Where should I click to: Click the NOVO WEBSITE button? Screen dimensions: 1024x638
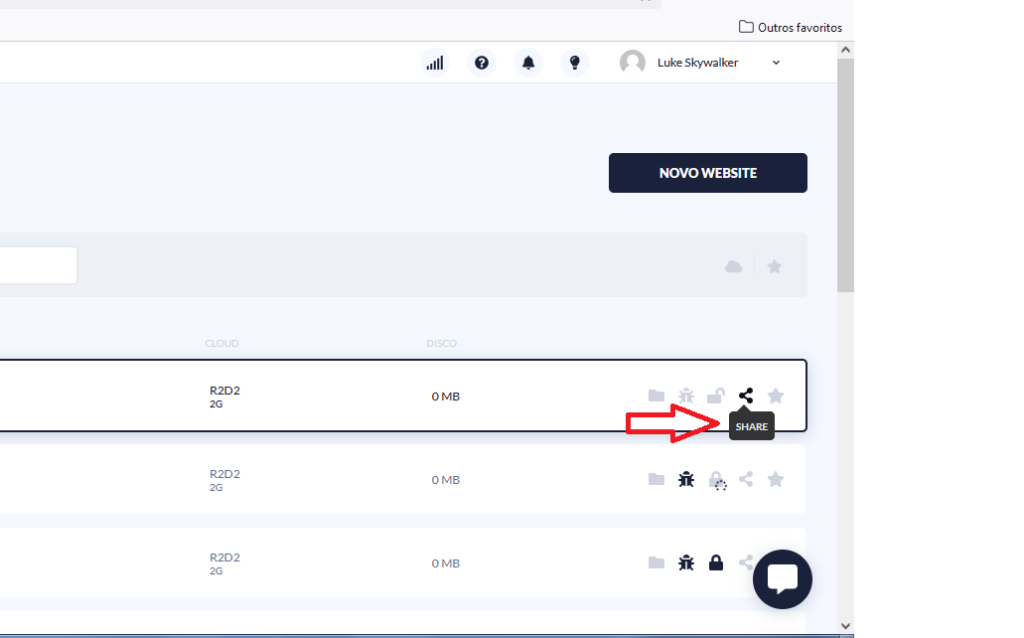(708, 173)
